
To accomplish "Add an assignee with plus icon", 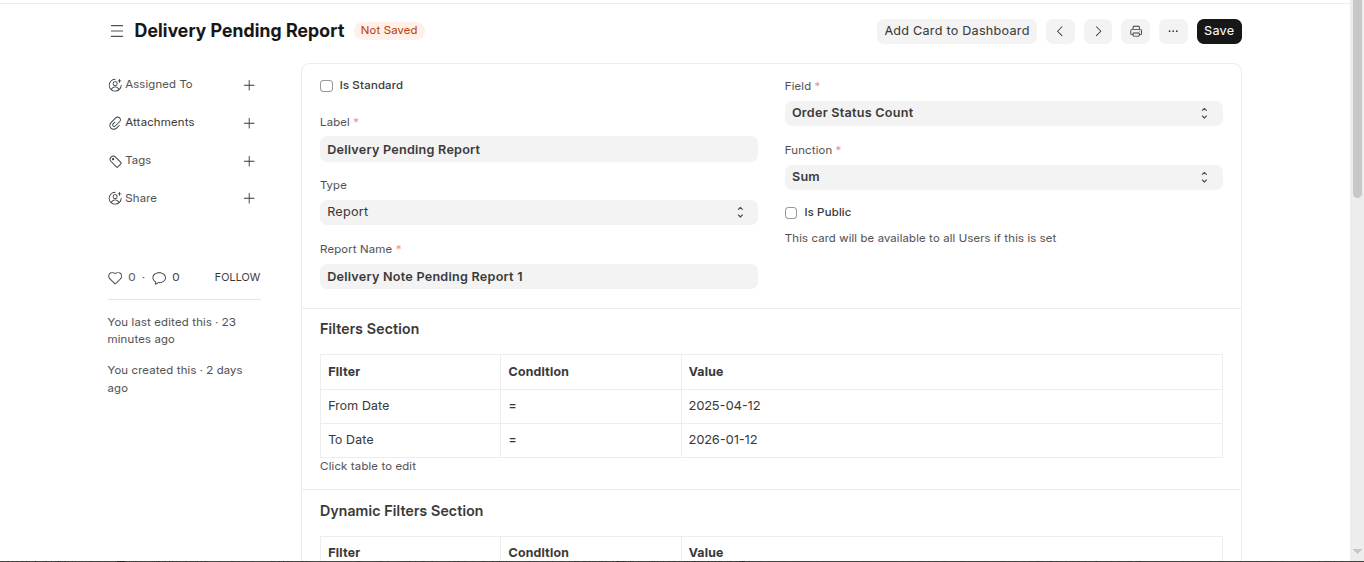I will (249, 85).
